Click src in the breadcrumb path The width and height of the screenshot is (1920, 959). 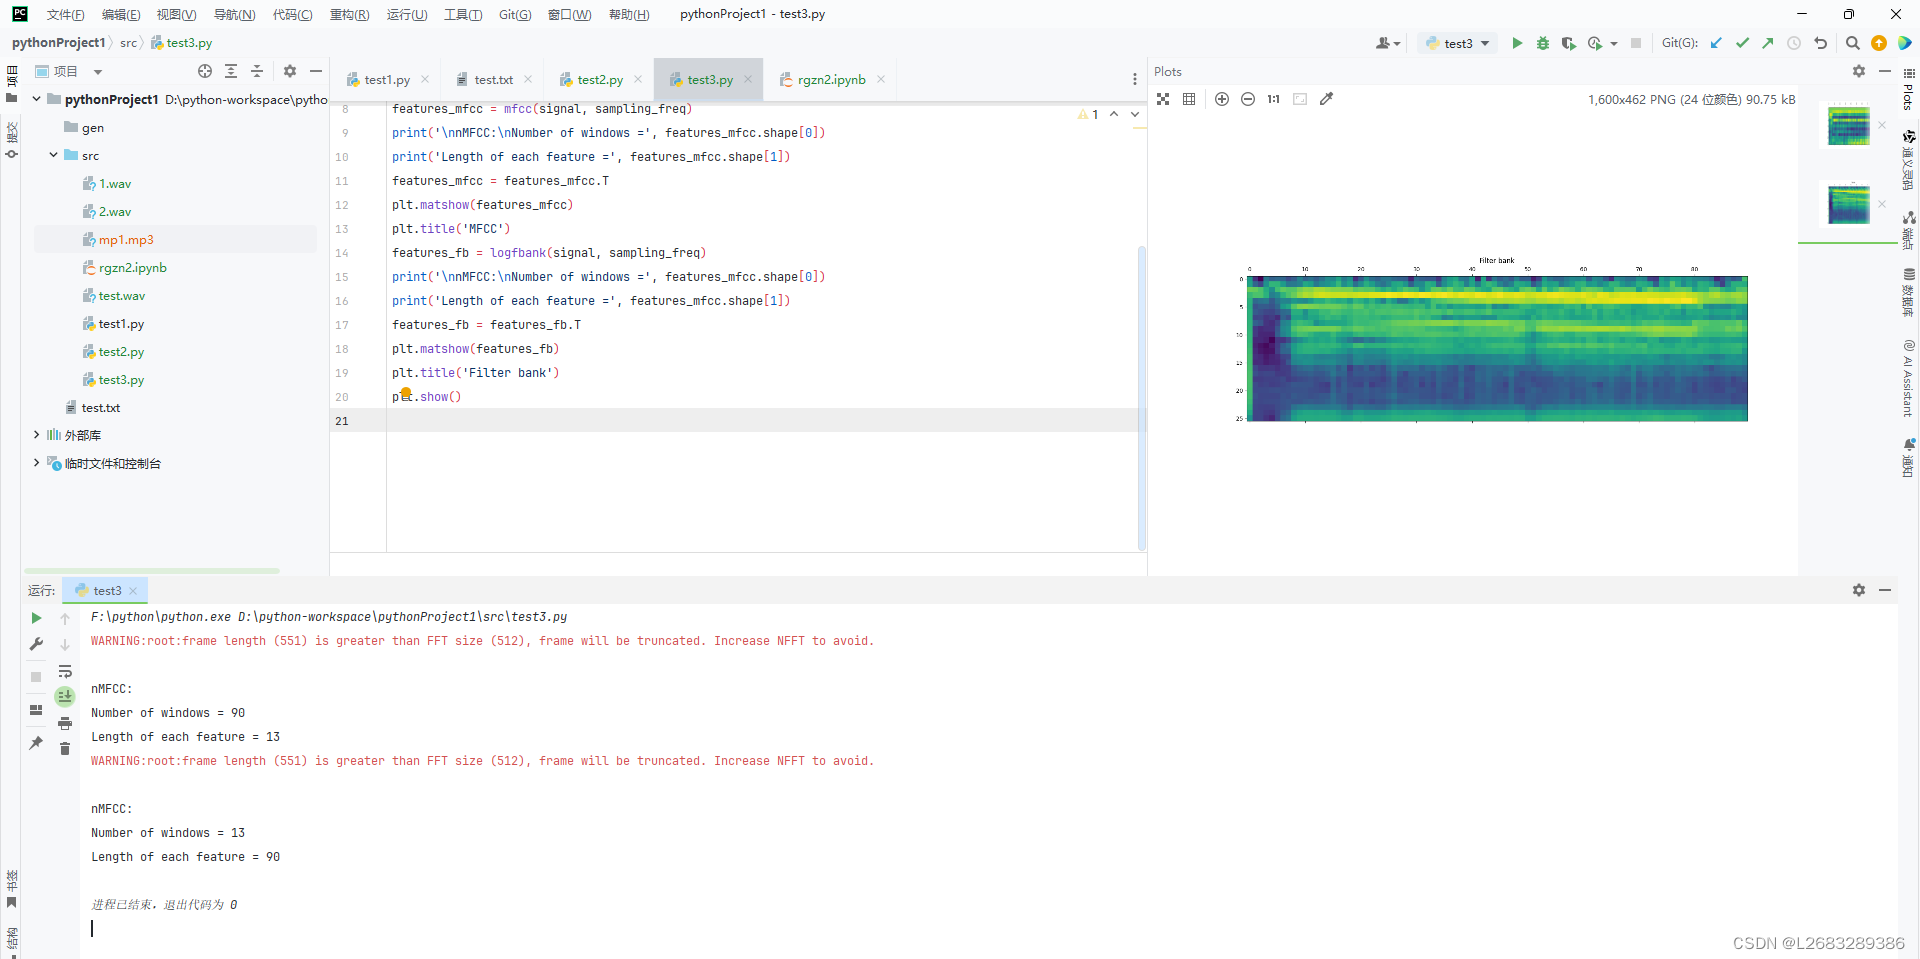pos(128,43)
